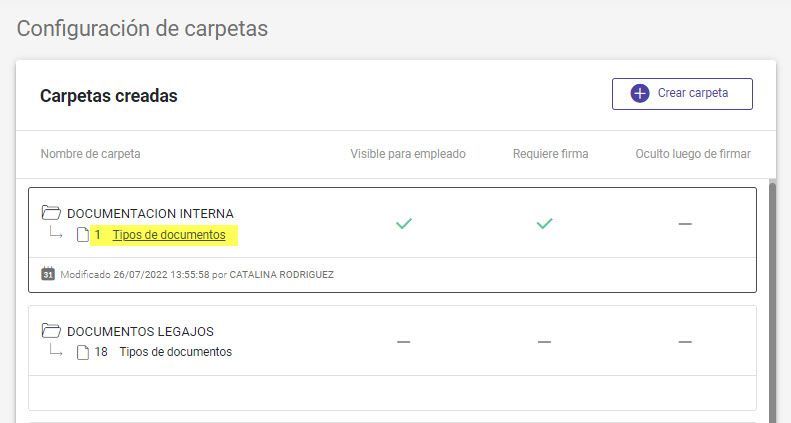The height and width of the screenshot is (423, 791).
Task: Click sub-item arrow under DOCUMENTACION INTERNA
Action: pos(55,232)
